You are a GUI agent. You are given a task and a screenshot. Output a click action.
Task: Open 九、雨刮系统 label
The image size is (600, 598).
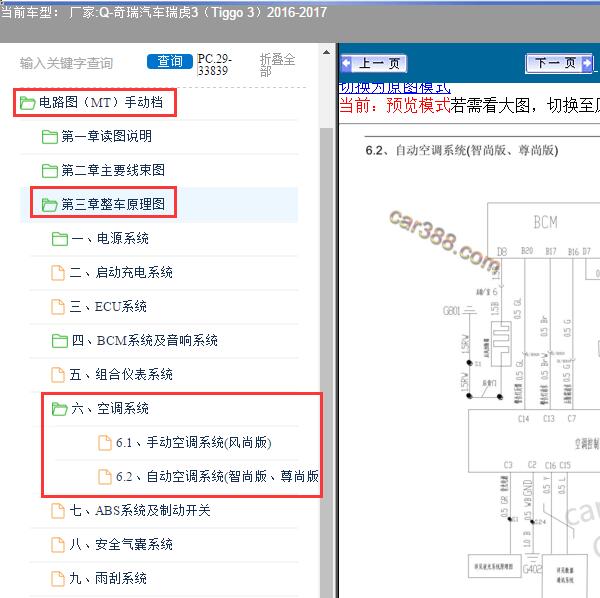point(108,578)
